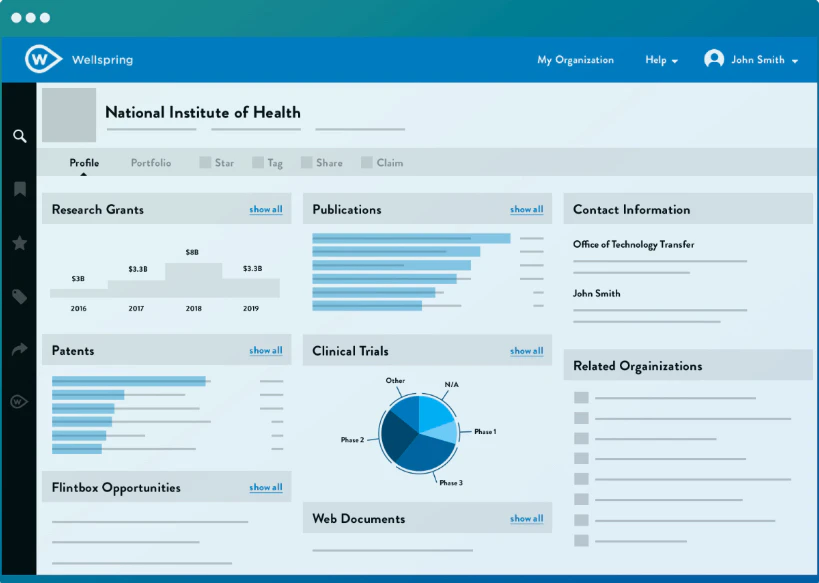Click the Wellspring logo icon
Screen dimensions: 819x583
[x=43, y=60]
